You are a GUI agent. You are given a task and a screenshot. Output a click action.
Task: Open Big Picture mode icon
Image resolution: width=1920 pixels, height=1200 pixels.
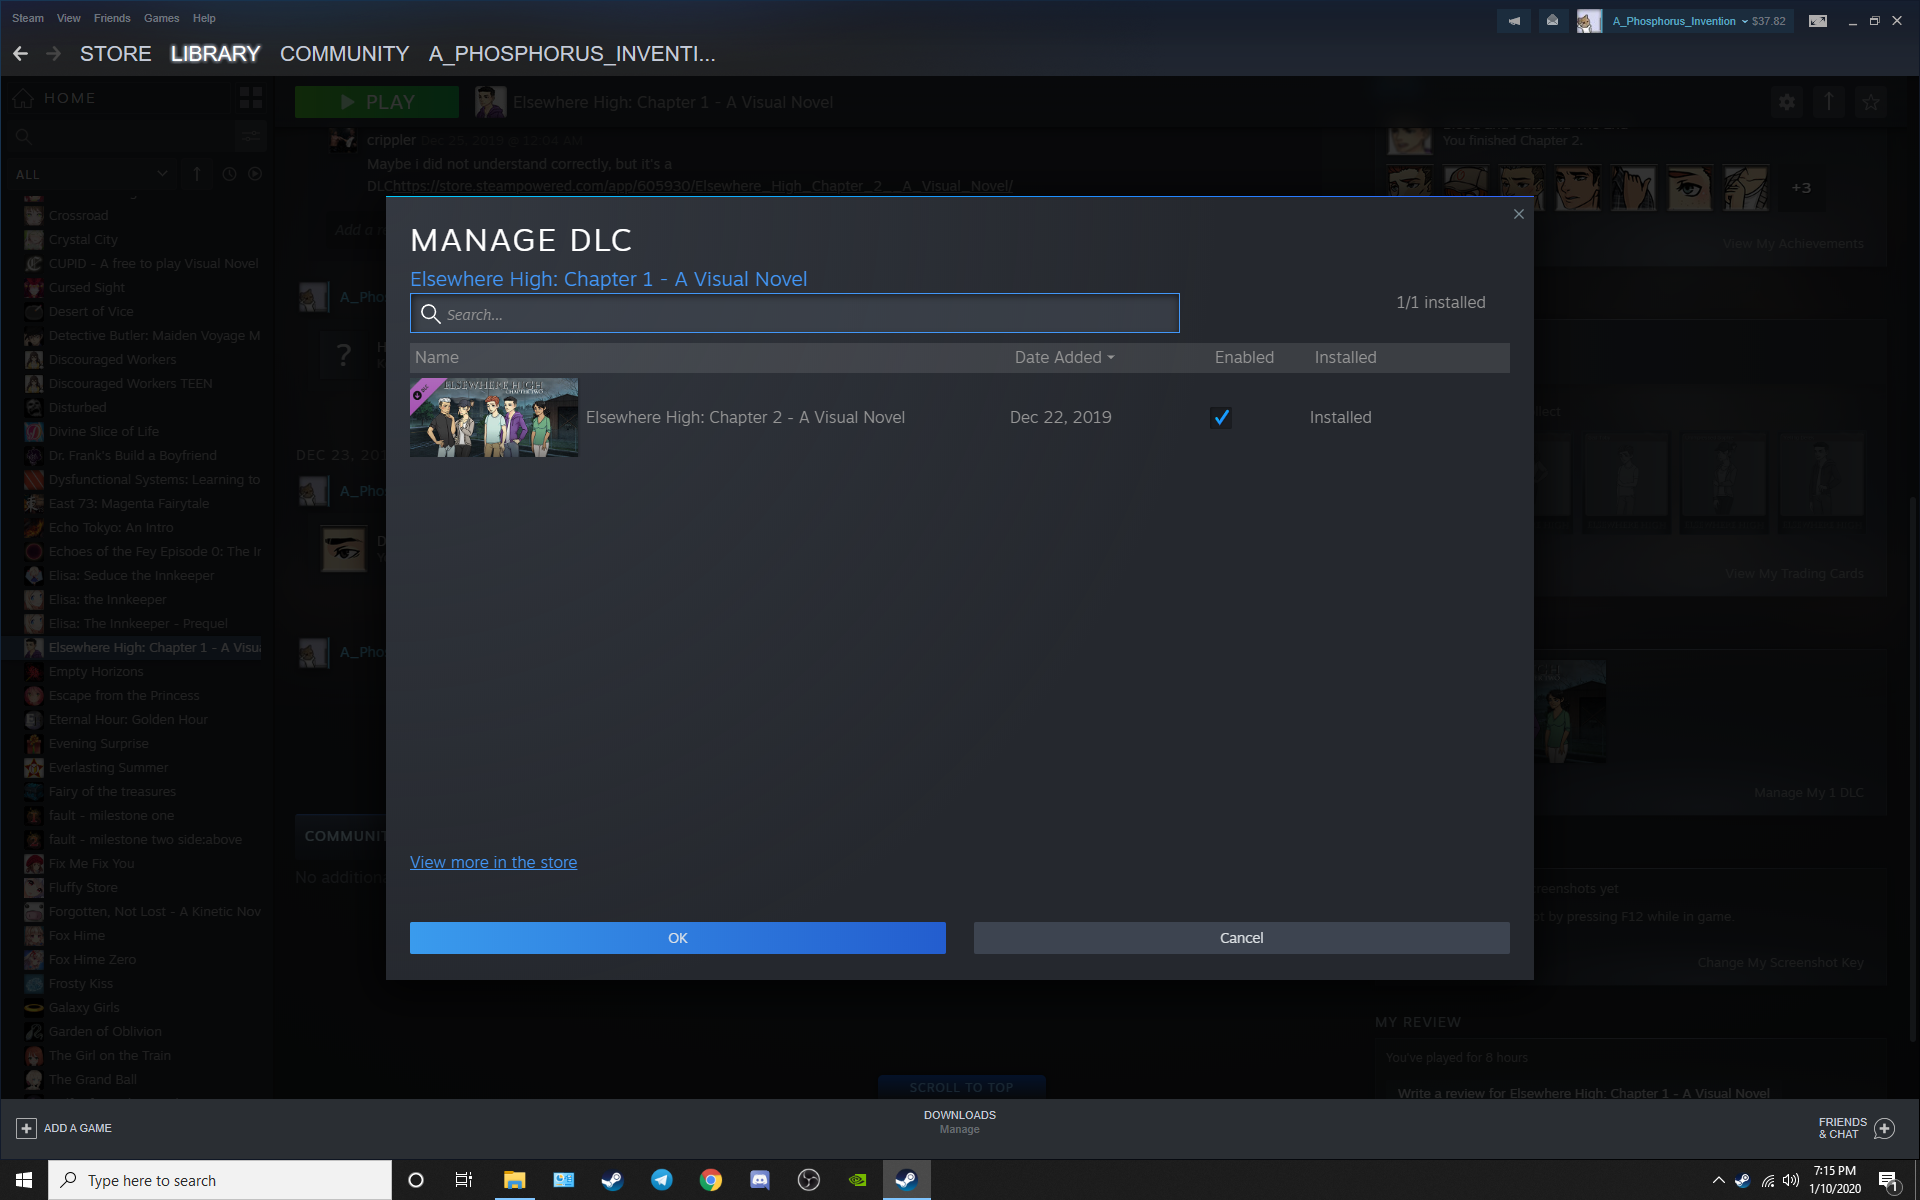(x=1817, y=21)
